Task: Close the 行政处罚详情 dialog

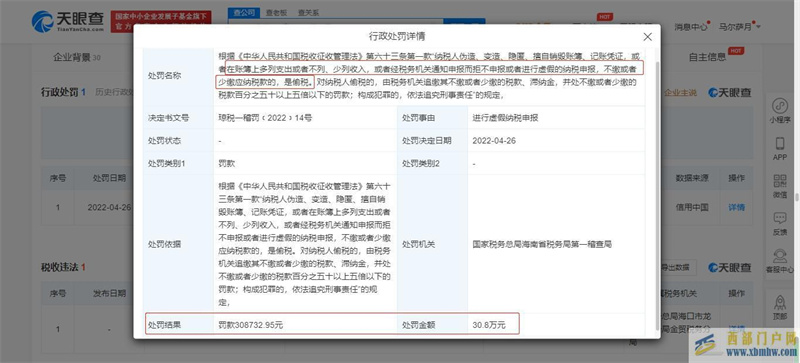Action: (x=647, y=37)
